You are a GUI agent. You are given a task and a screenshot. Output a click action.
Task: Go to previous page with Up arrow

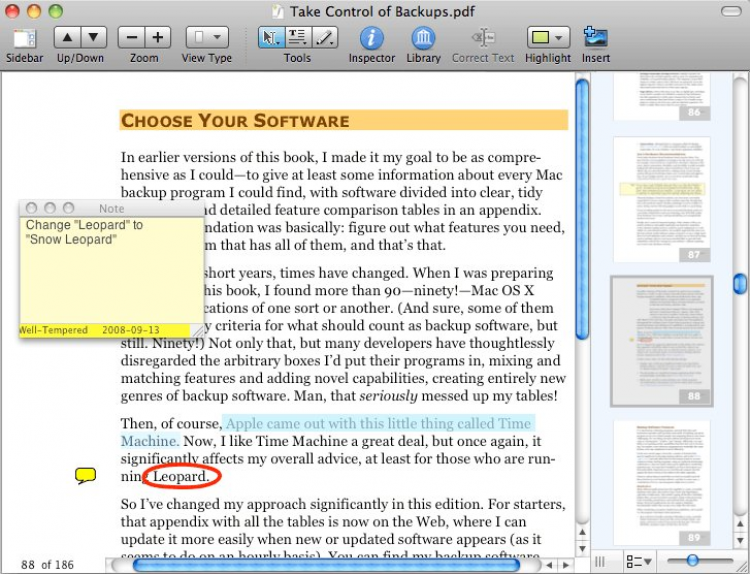(67, 37)
